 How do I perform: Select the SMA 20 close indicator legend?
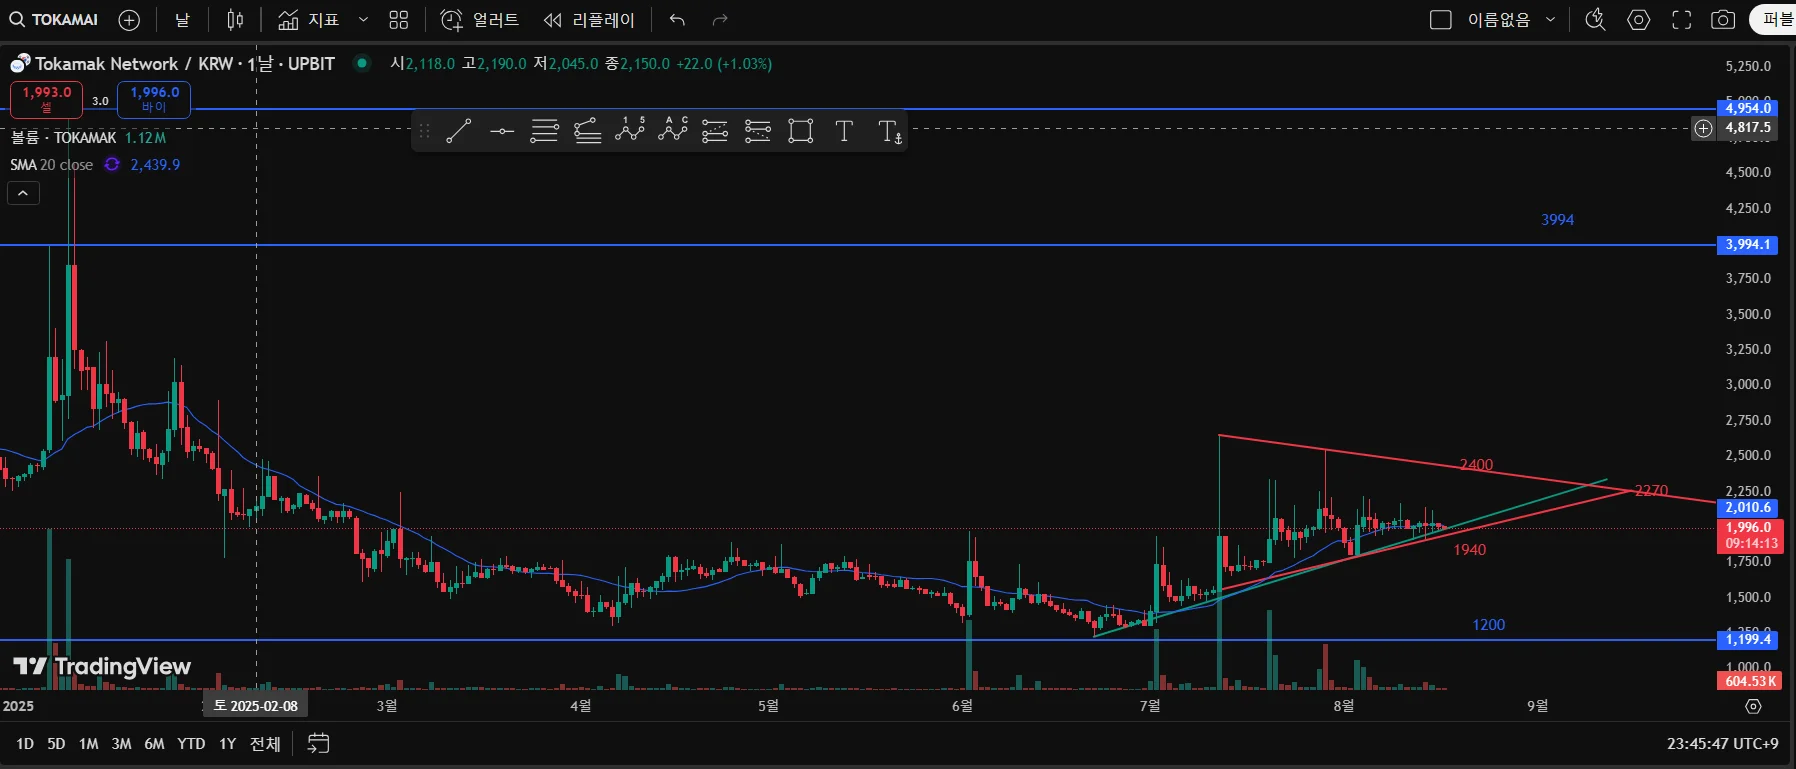point(52,165)
